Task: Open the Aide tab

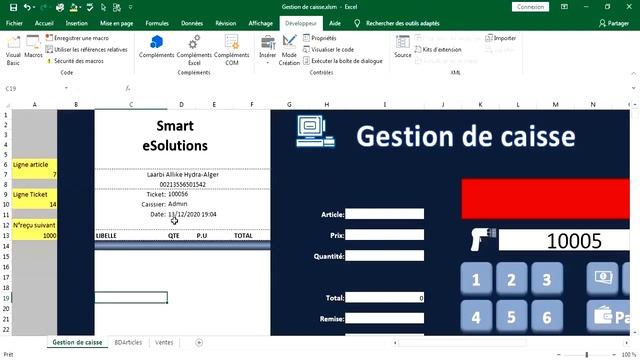Action: pyautogui.click(x=335, y=23)
